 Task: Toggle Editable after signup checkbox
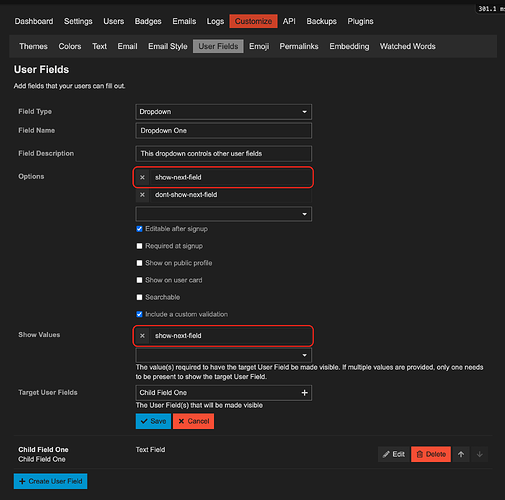click(x=139, y=229)
